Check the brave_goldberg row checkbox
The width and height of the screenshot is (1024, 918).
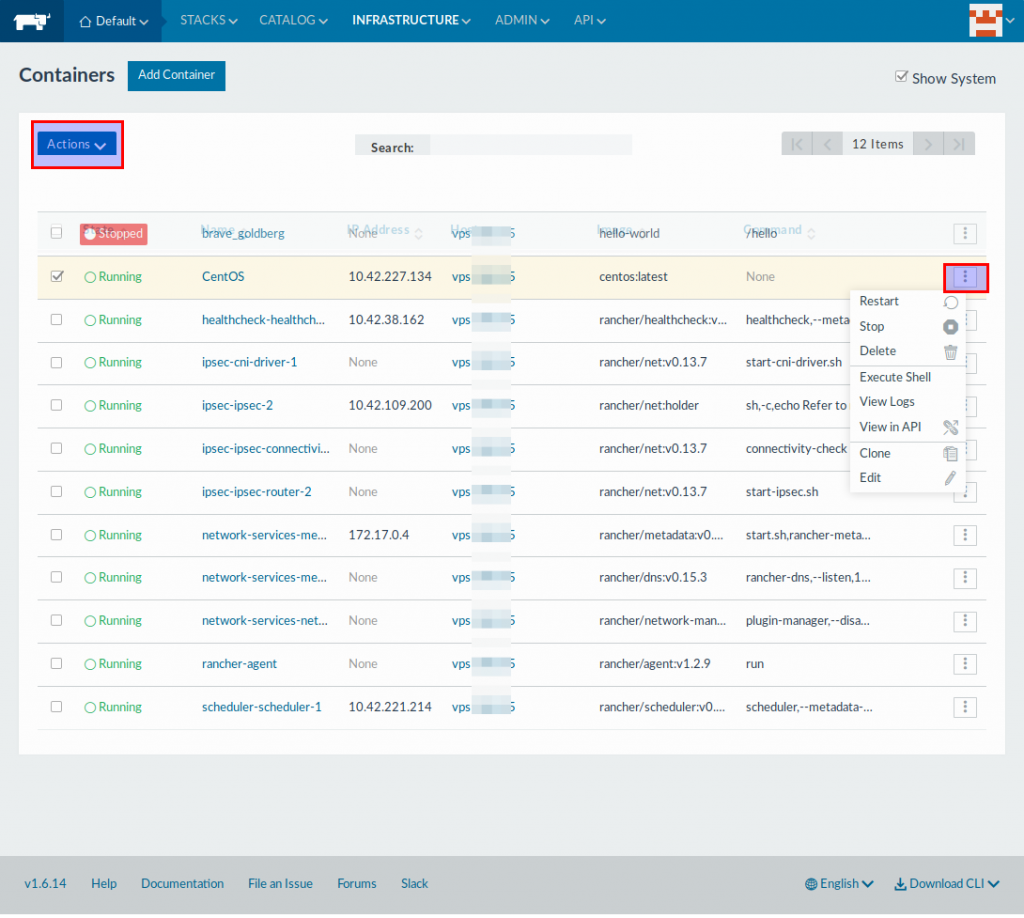click(56, 232)
